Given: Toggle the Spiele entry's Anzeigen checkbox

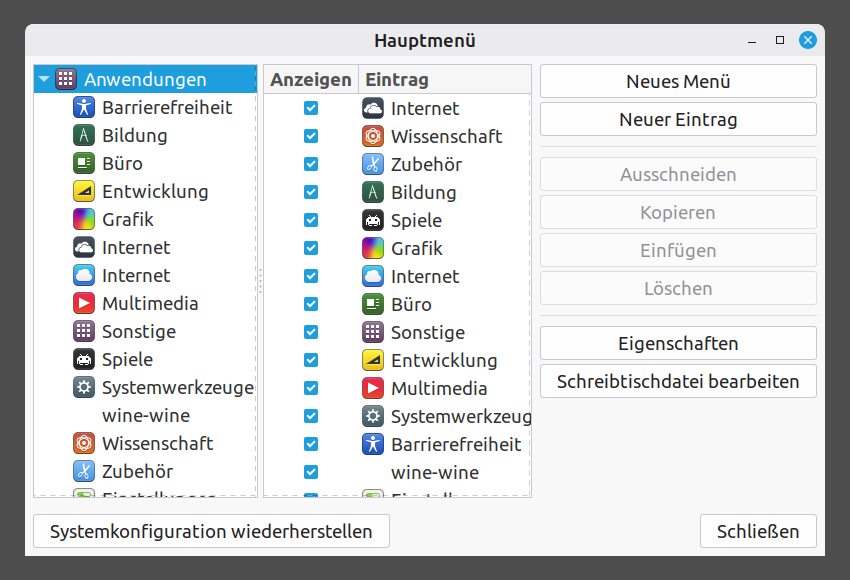Looking at the screenshot, I should pos(311,221).
